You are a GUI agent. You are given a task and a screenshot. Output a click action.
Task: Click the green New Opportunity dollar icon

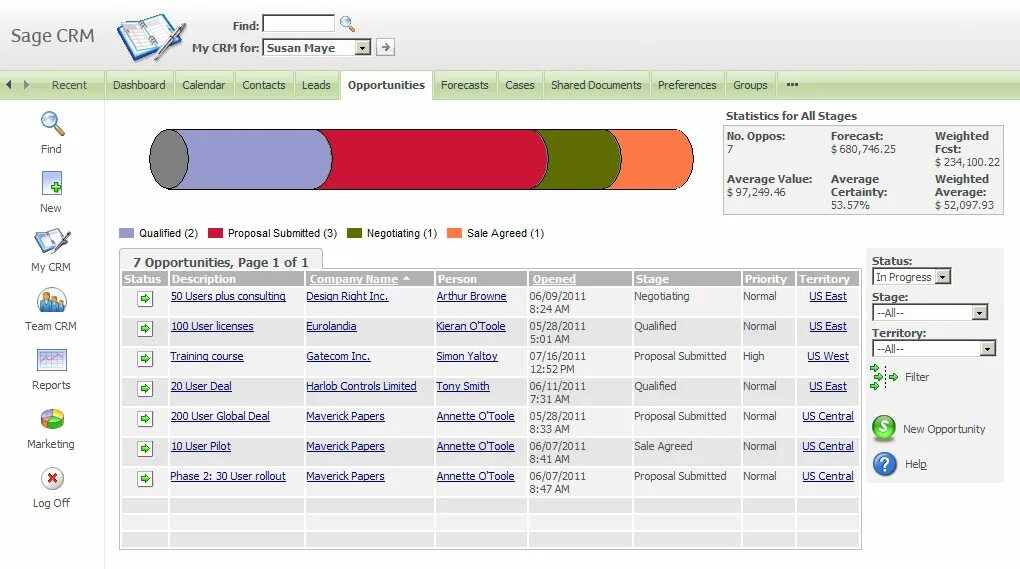884,429
